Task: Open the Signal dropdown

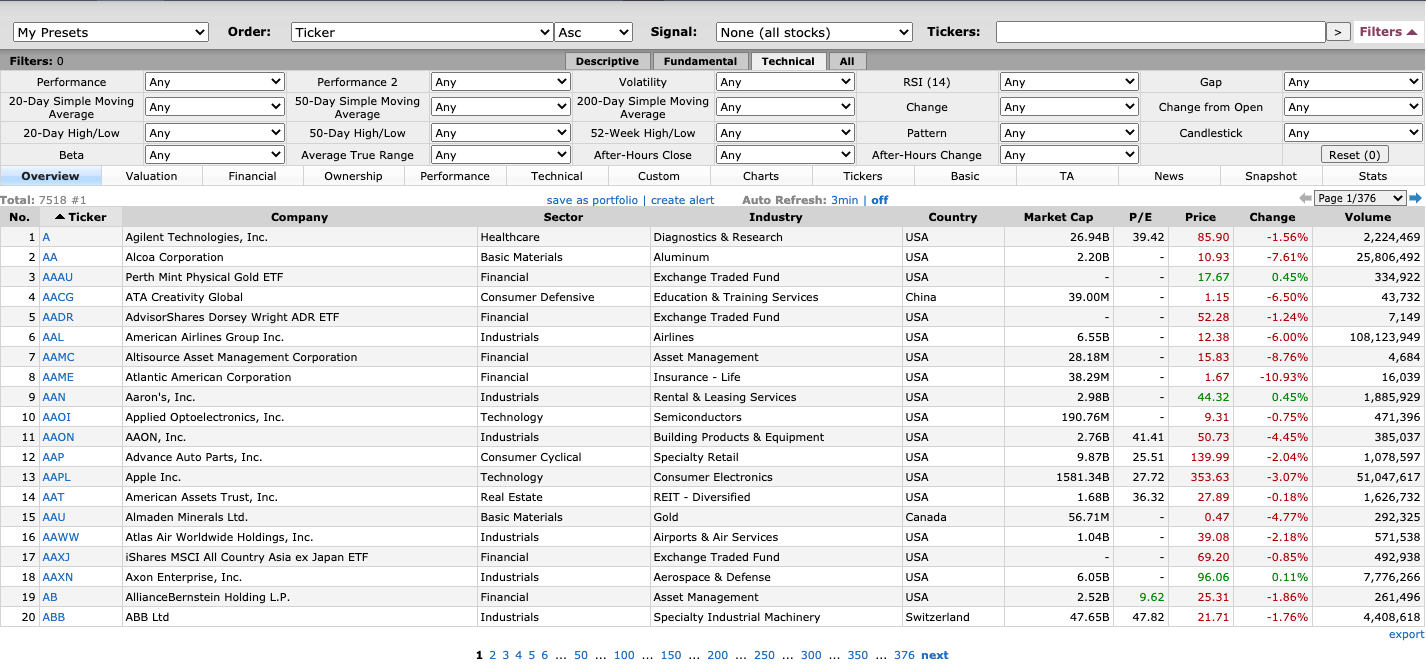Action: pyautogui.click(x=814, y=32)
